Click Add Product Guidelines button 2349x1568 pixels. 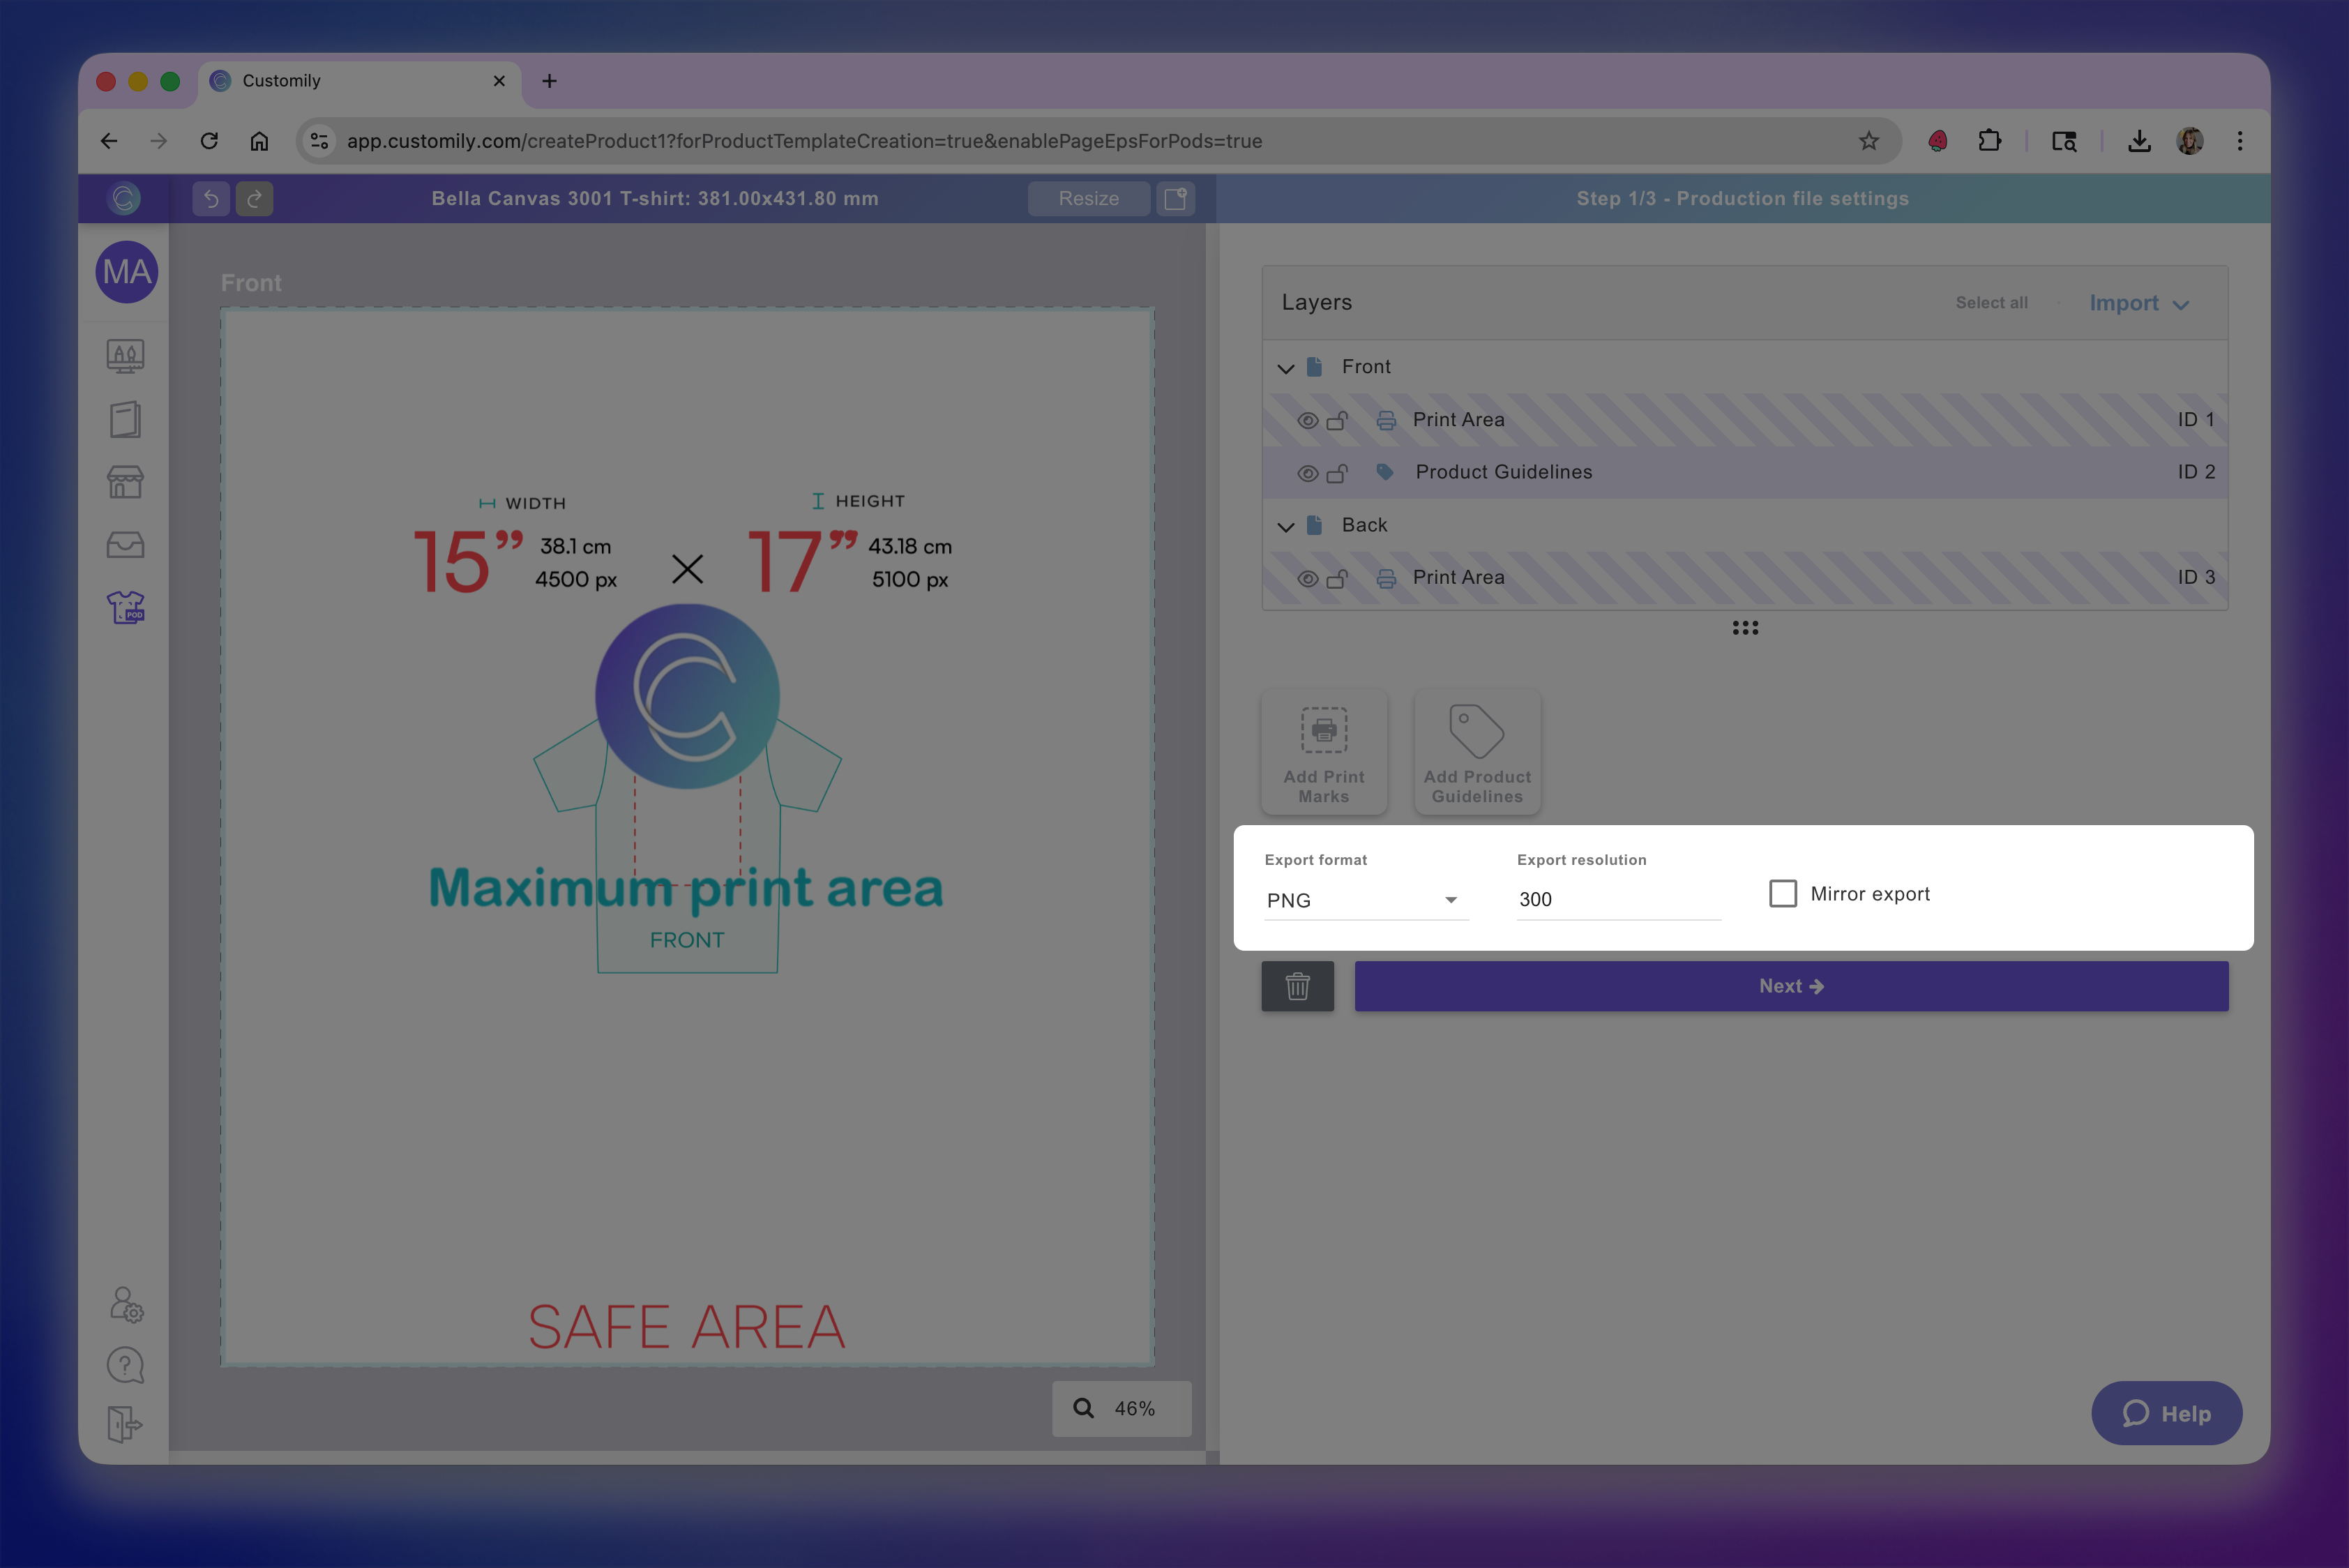[x=1477, y=752]
